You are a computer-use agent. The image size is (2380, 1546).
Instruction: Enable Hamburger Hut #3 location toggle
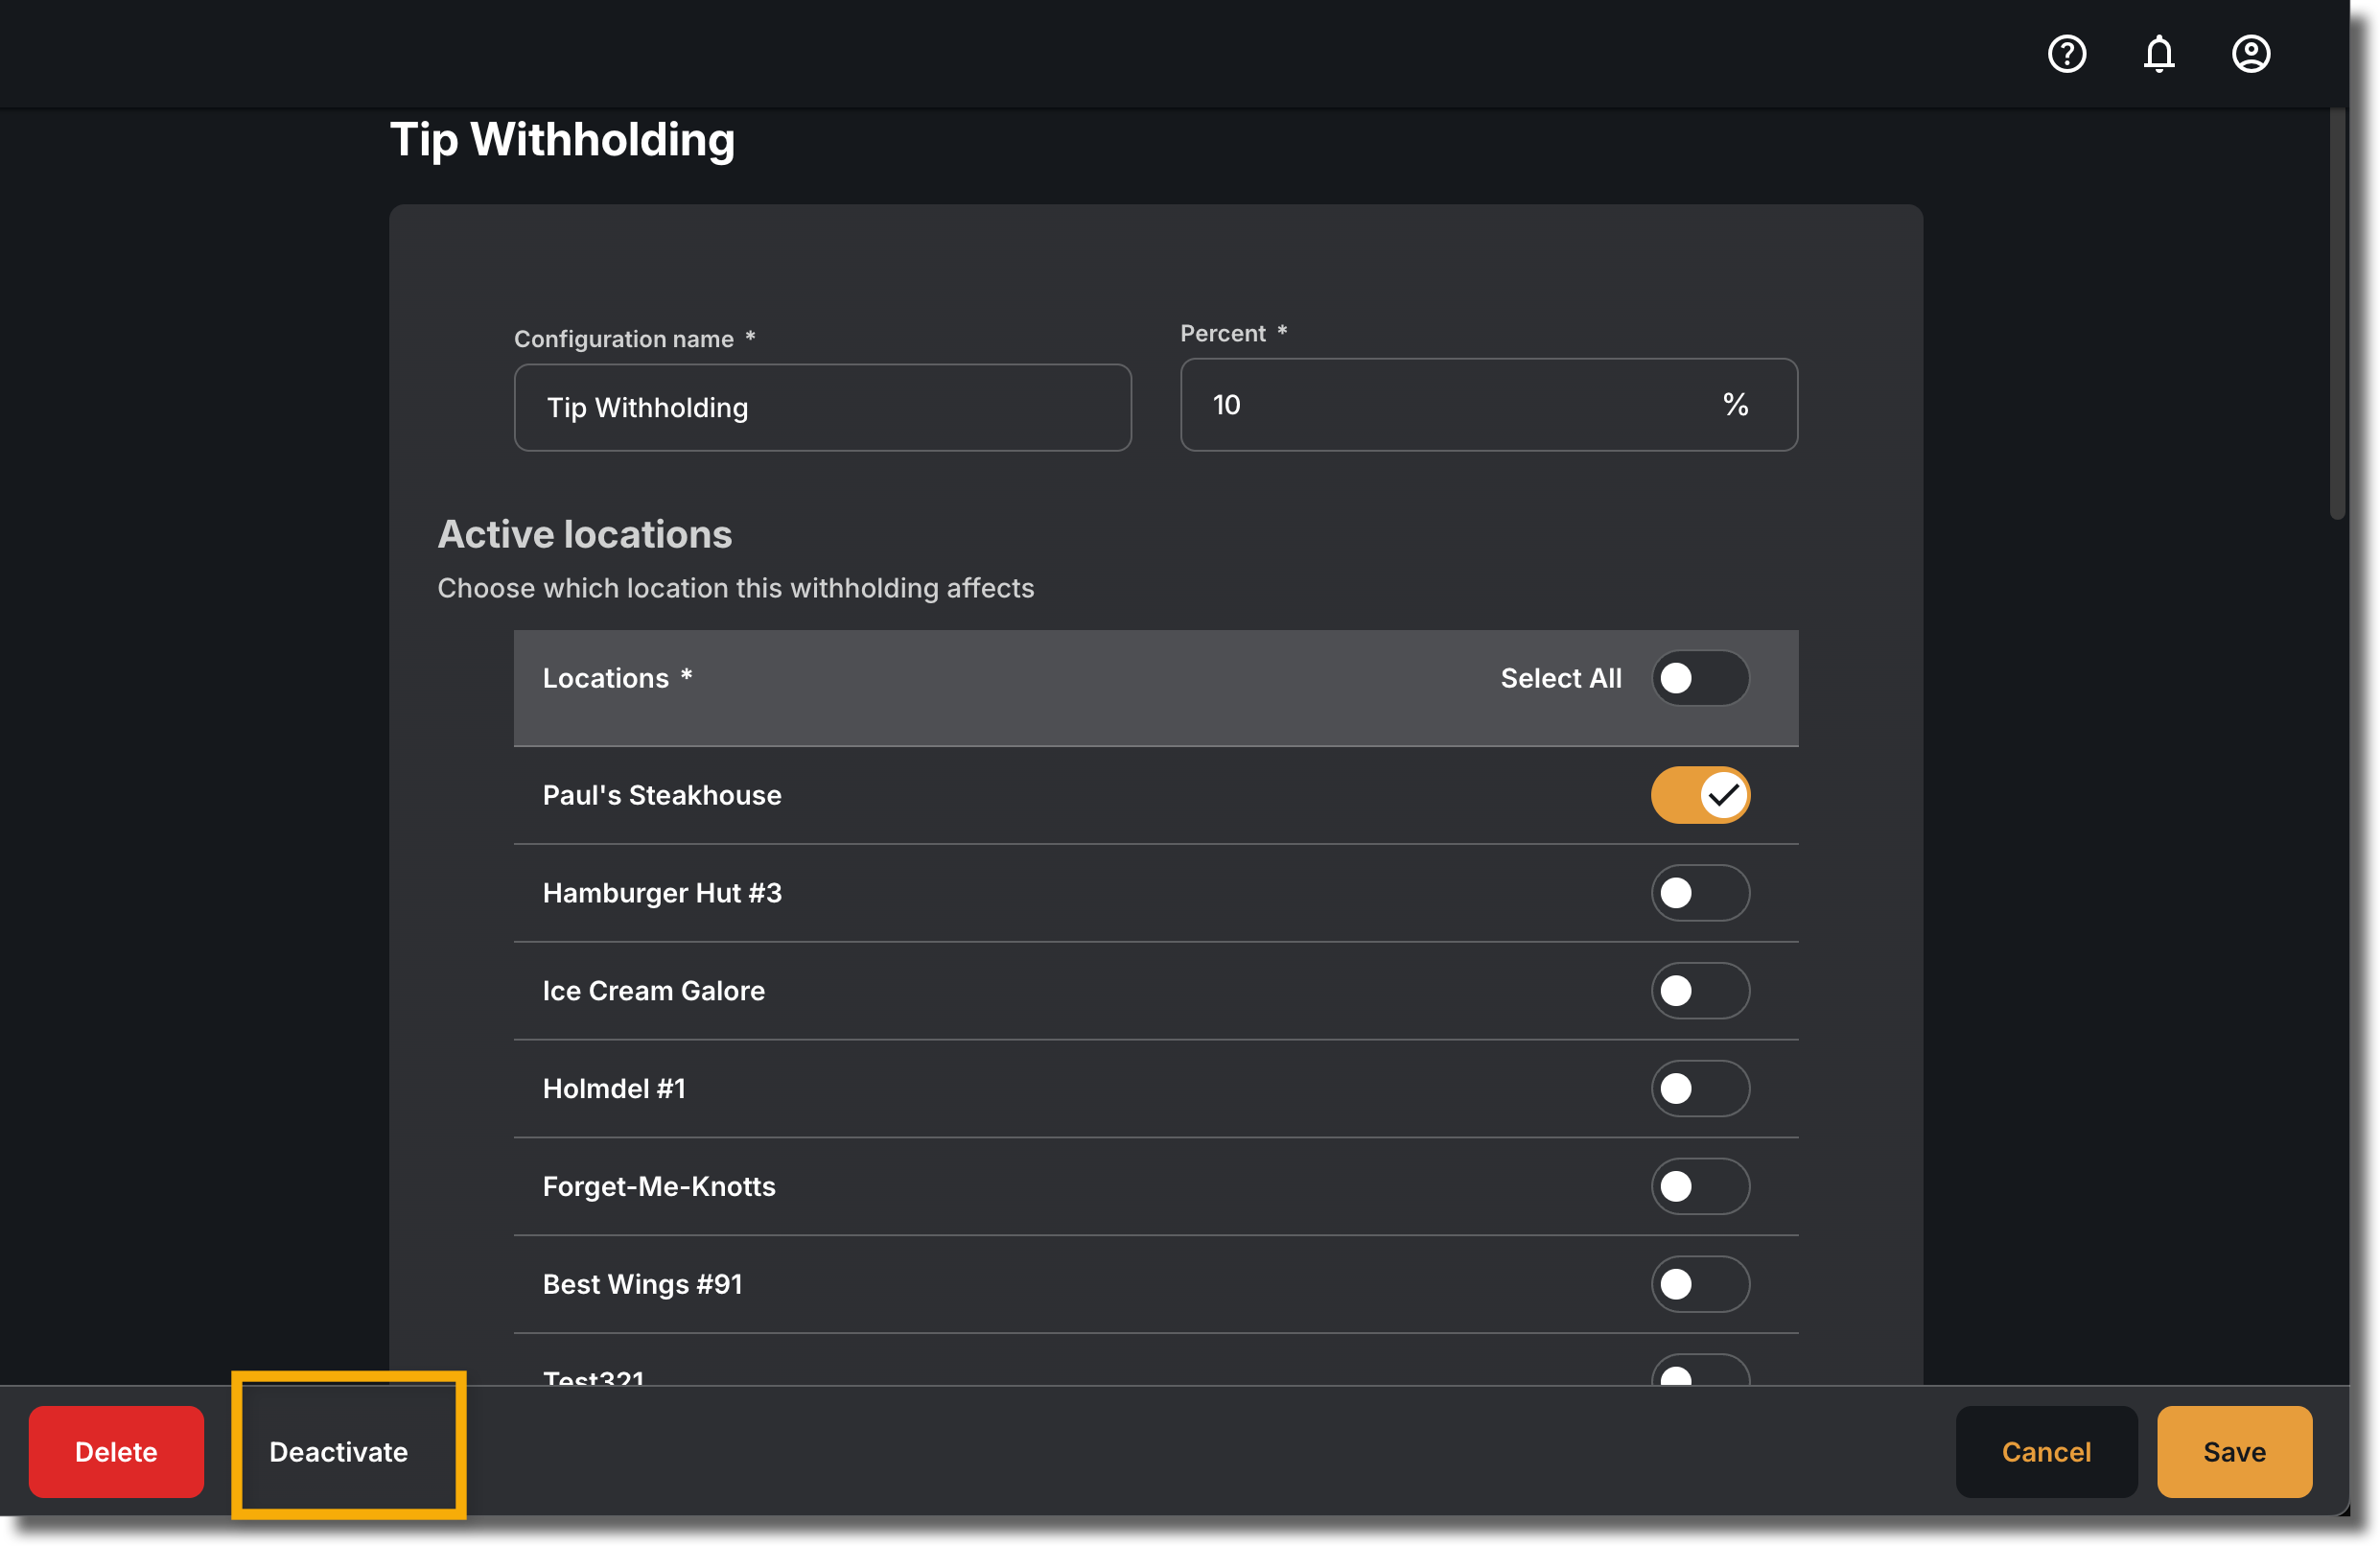[1699, 892]
